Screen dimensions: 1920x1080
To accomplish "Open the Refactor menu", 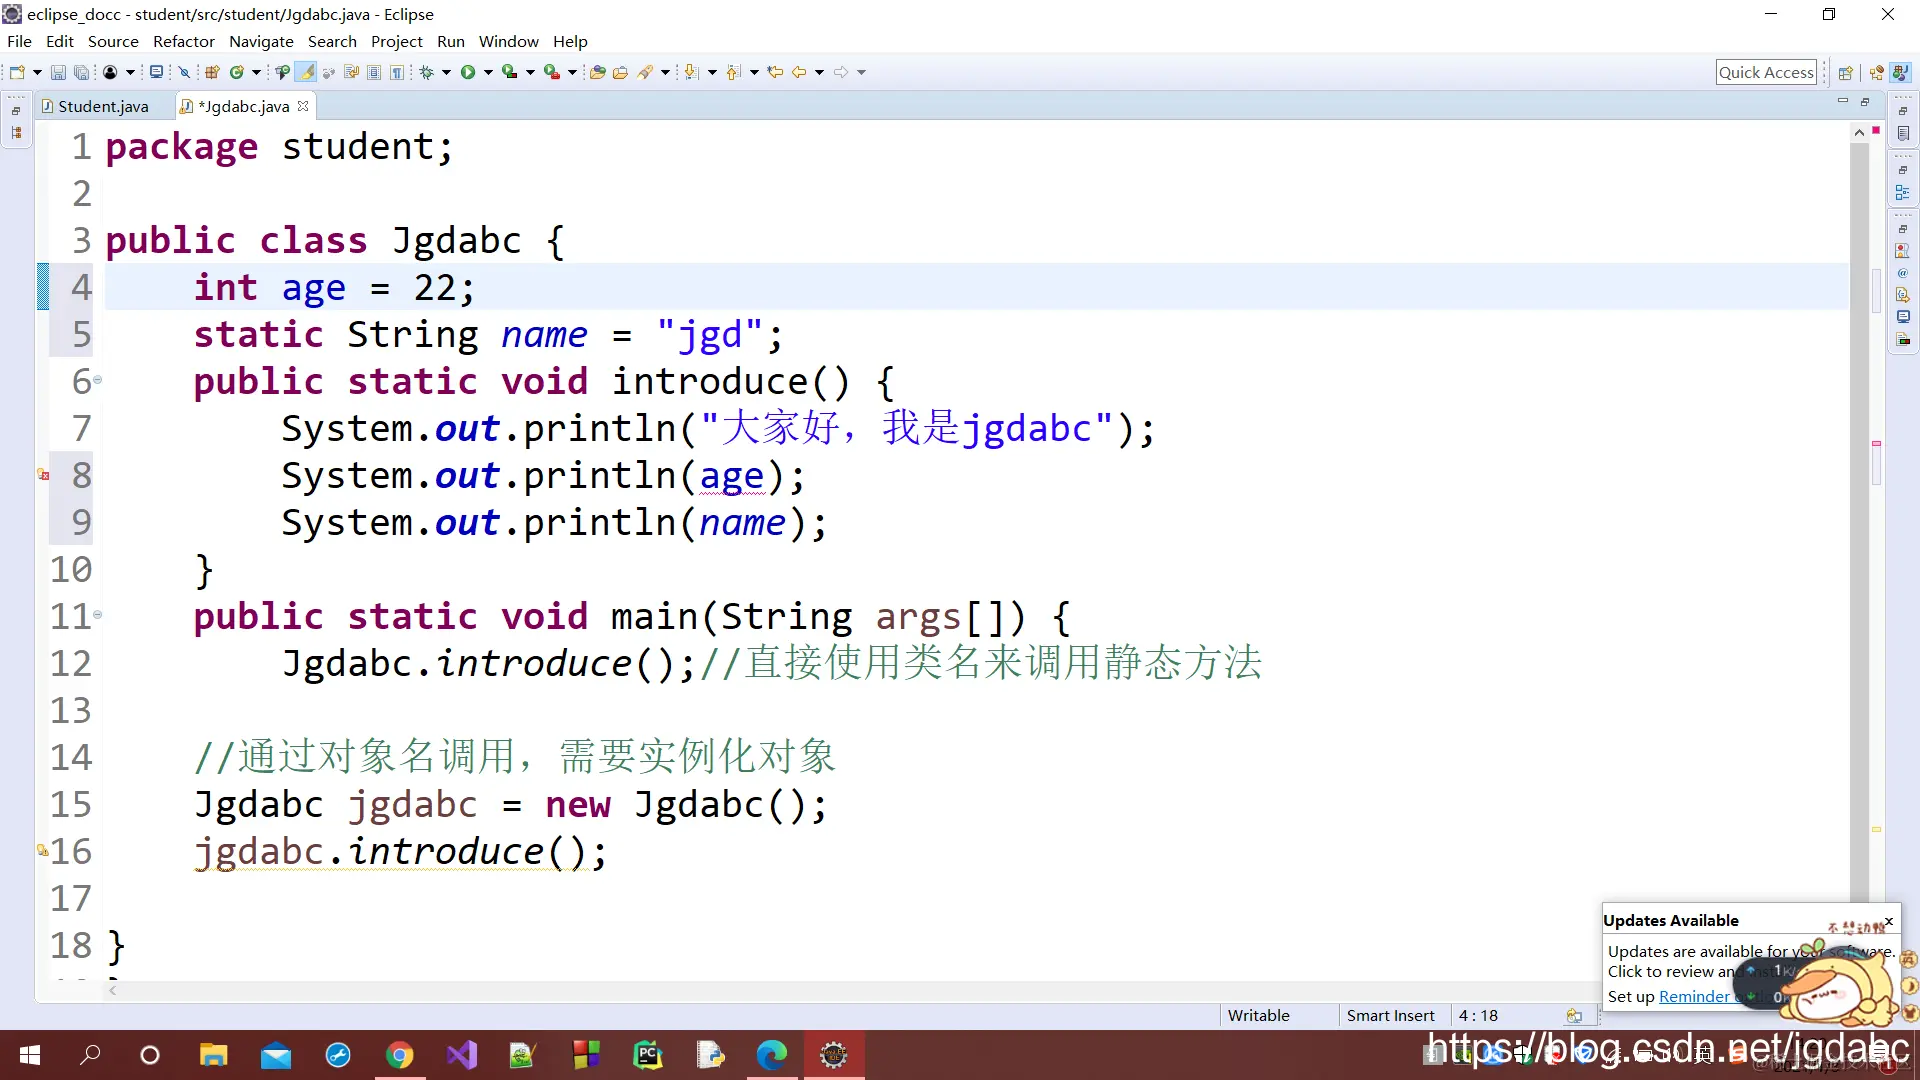I will pyautogui.click(x=183, y=41).
